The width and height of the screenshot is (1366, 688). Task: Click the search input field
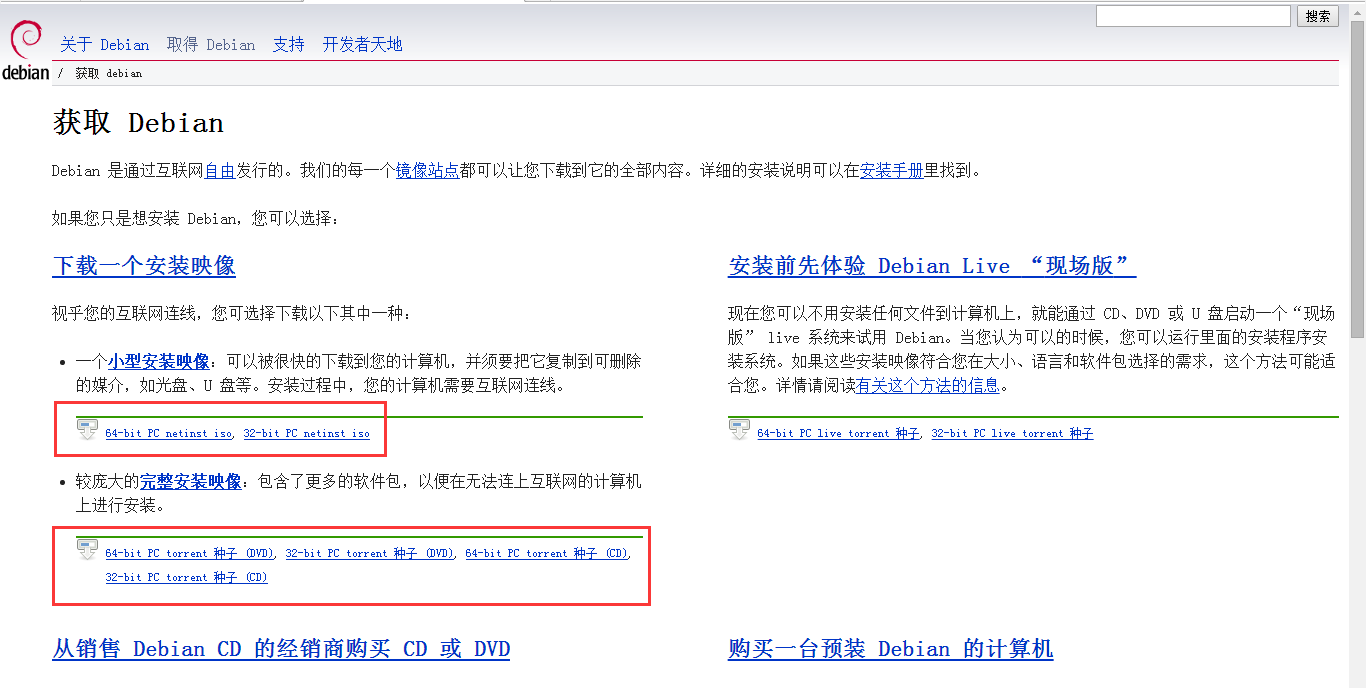coord(1192,16)
